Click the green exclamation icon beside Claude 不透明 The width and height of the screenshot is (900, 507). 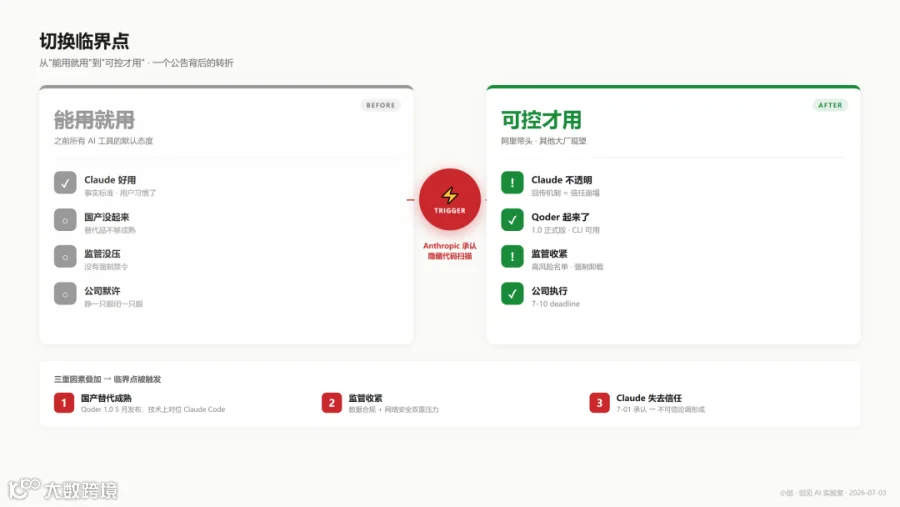(512, 183)
